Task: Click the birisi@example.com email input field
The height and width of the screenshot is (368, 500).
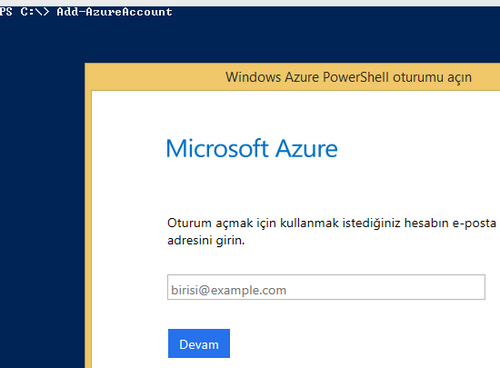Action: 326,287
